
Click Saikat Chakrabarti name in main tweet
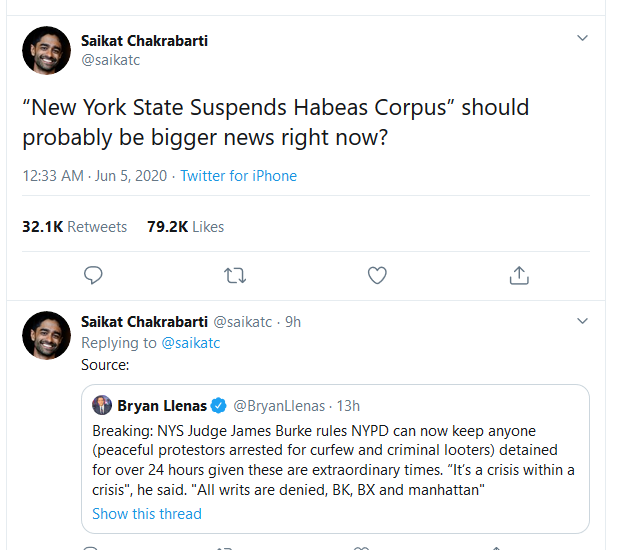click(144, 41)
